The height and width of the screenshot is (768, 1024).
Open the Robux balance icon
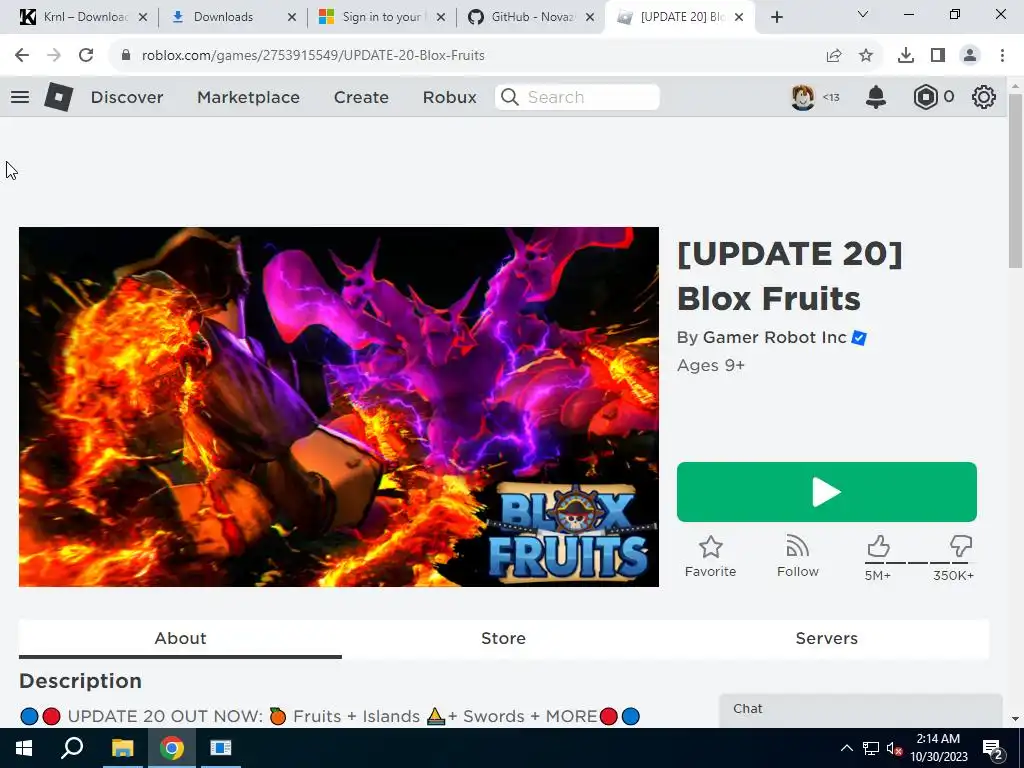click(925, 97)
